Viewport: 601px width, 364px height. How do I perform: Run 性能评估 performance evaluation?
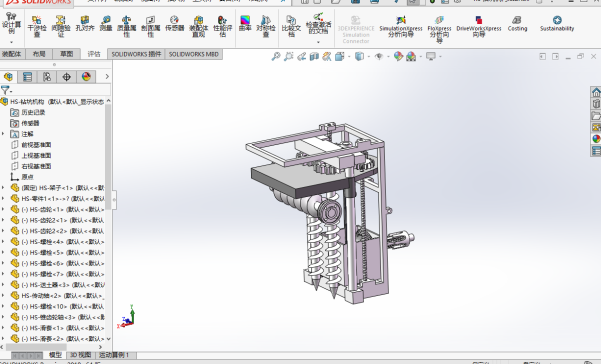223,26
